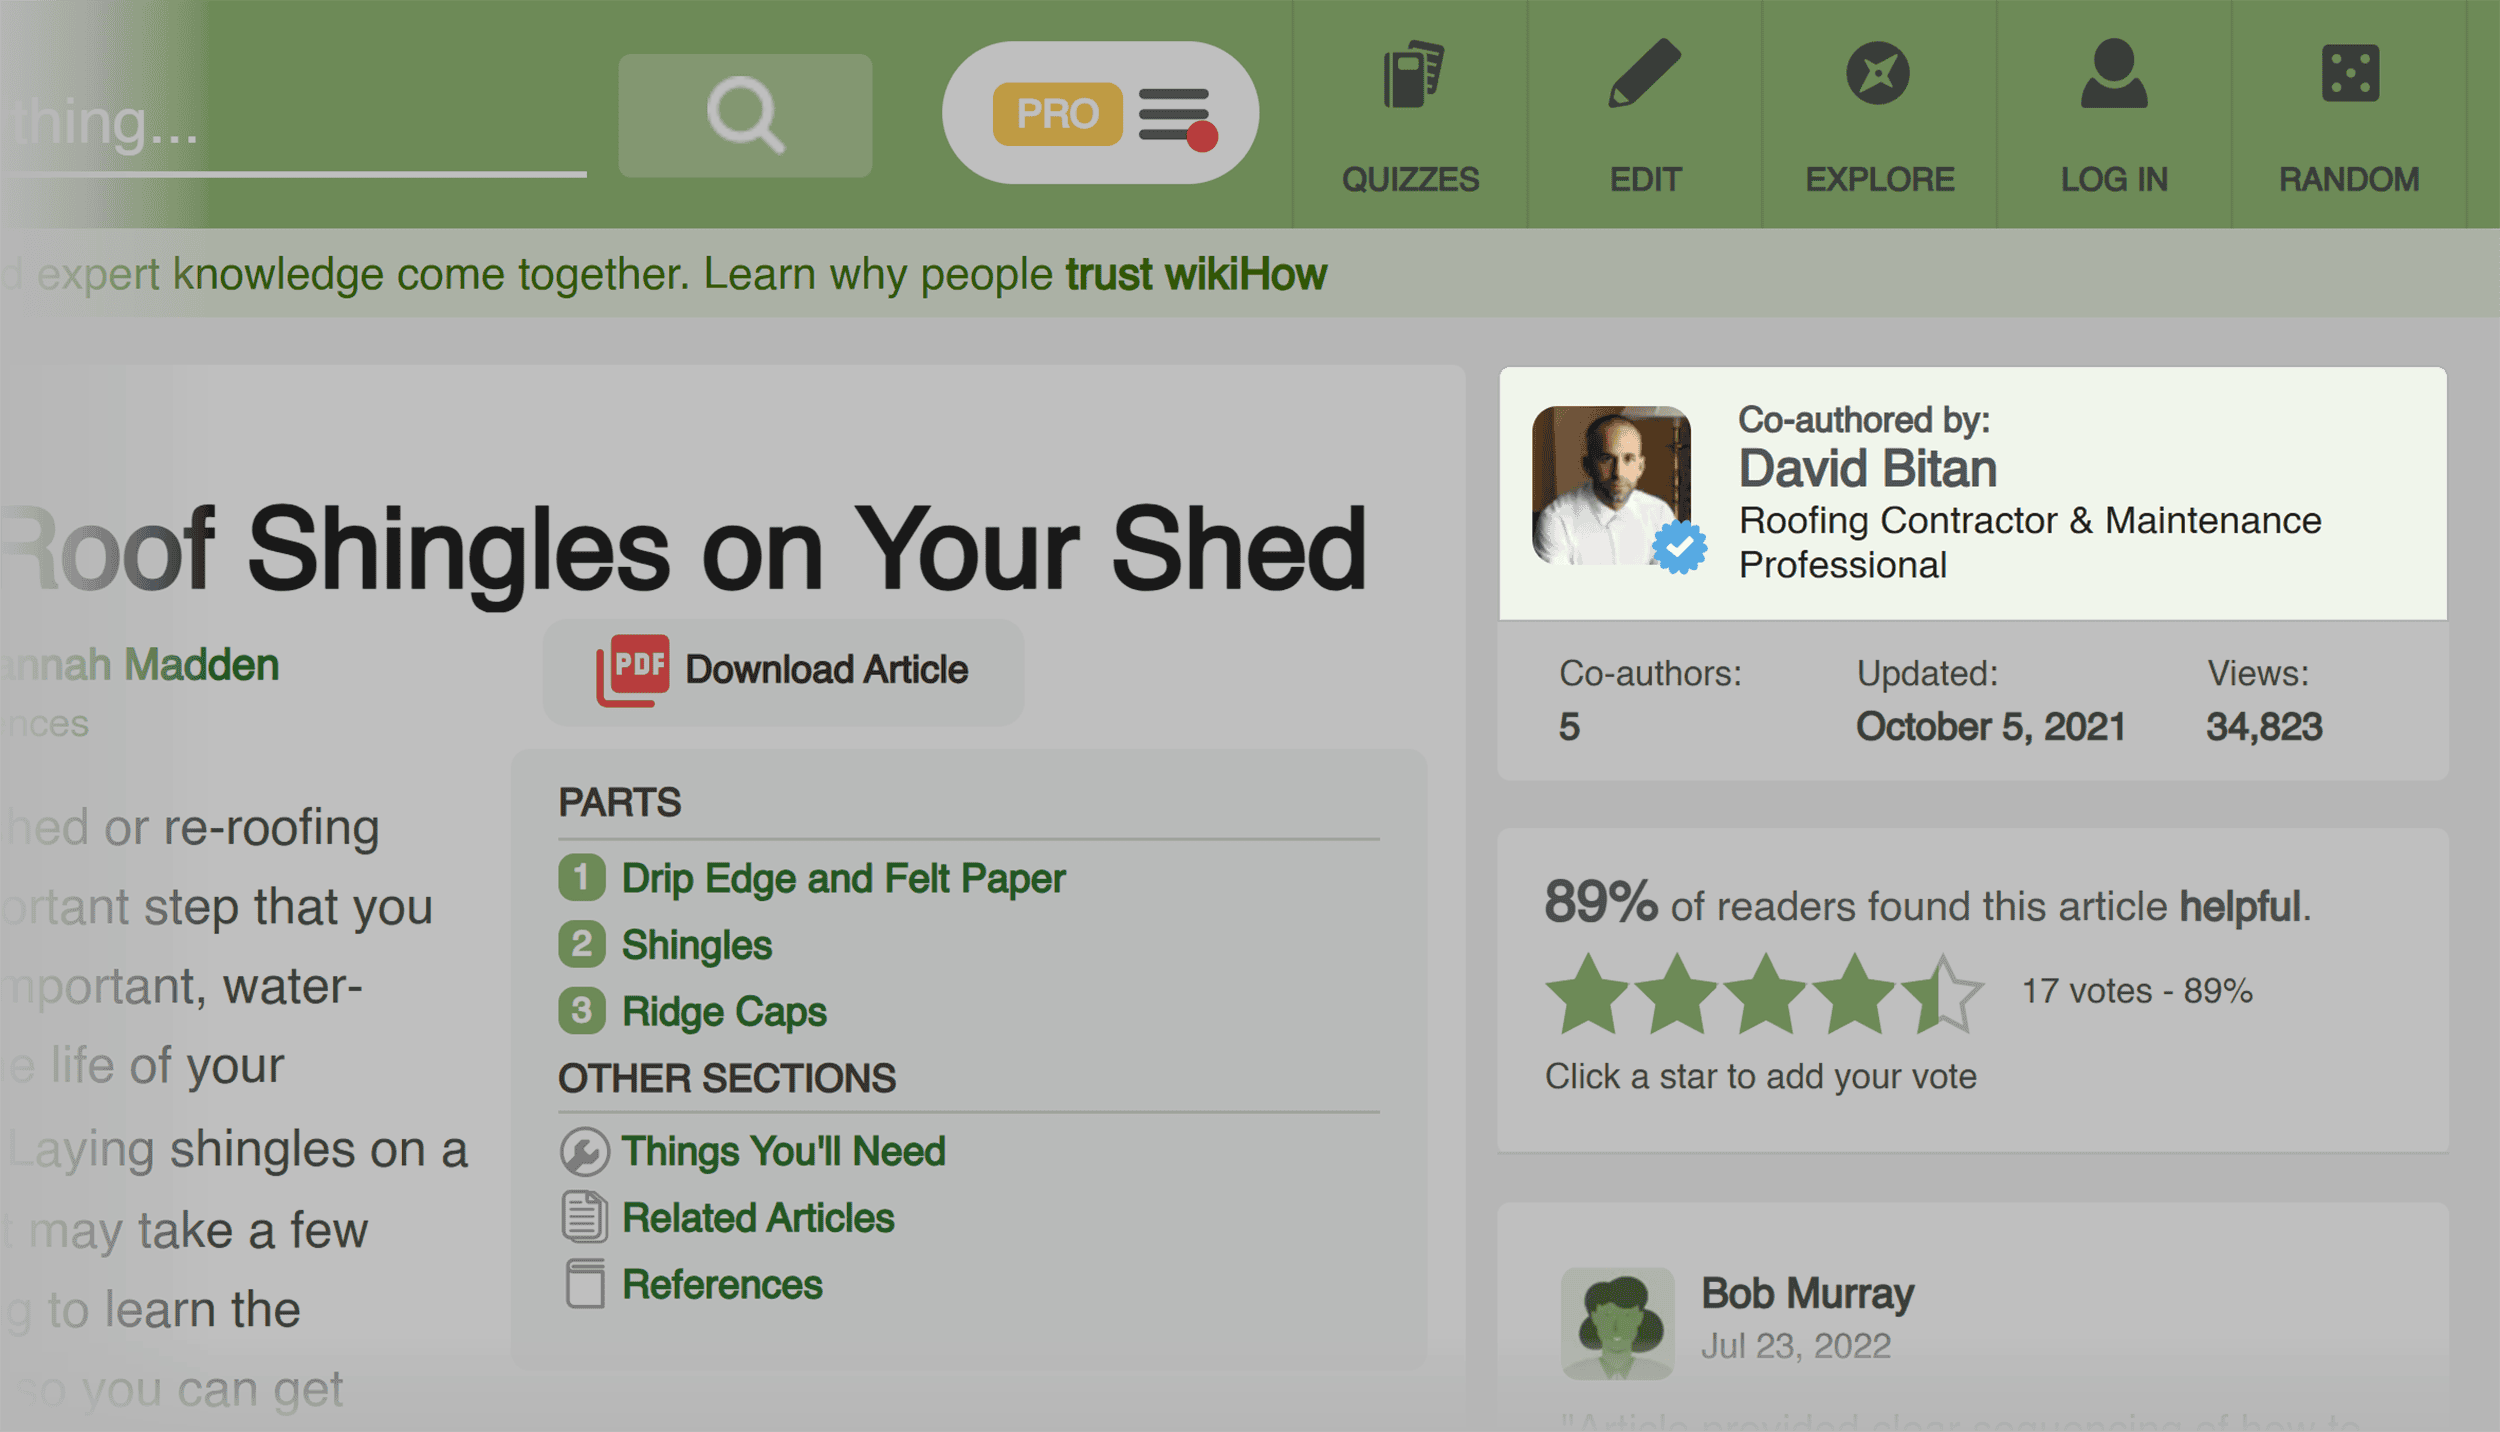Viewport: 2500px width, 1432px height.
Task: Navigate to the Shingles section
Action: click(695, 944)
